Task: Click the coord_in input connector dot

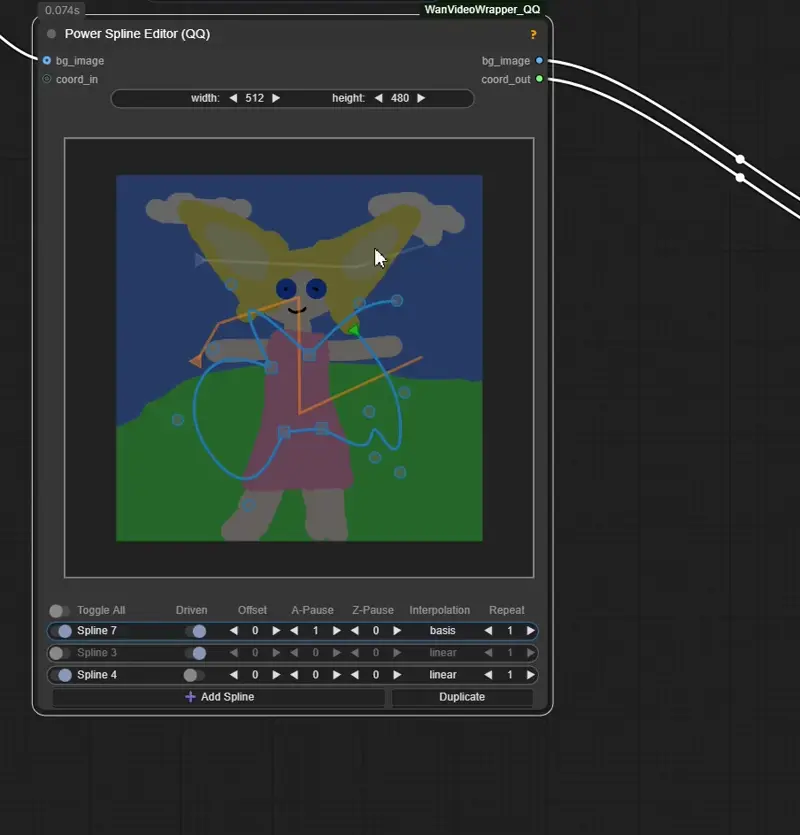Action: click(47, 79)
